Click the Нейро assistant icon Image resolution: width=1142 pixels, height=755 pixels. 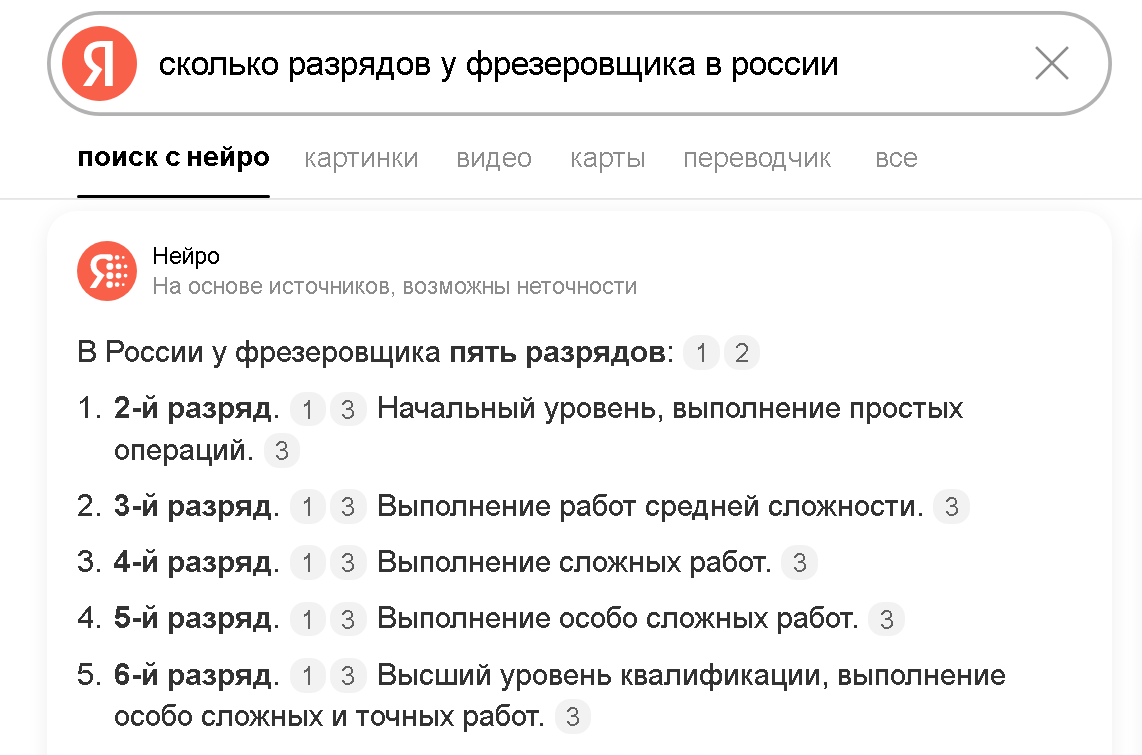coord(107,271)
